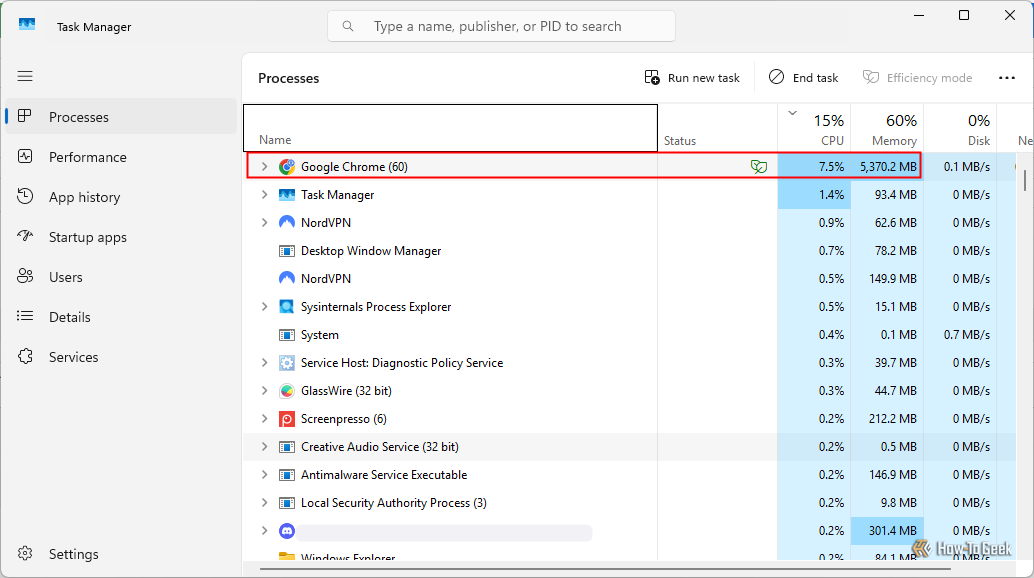Click the Status column header

[717, 128]
